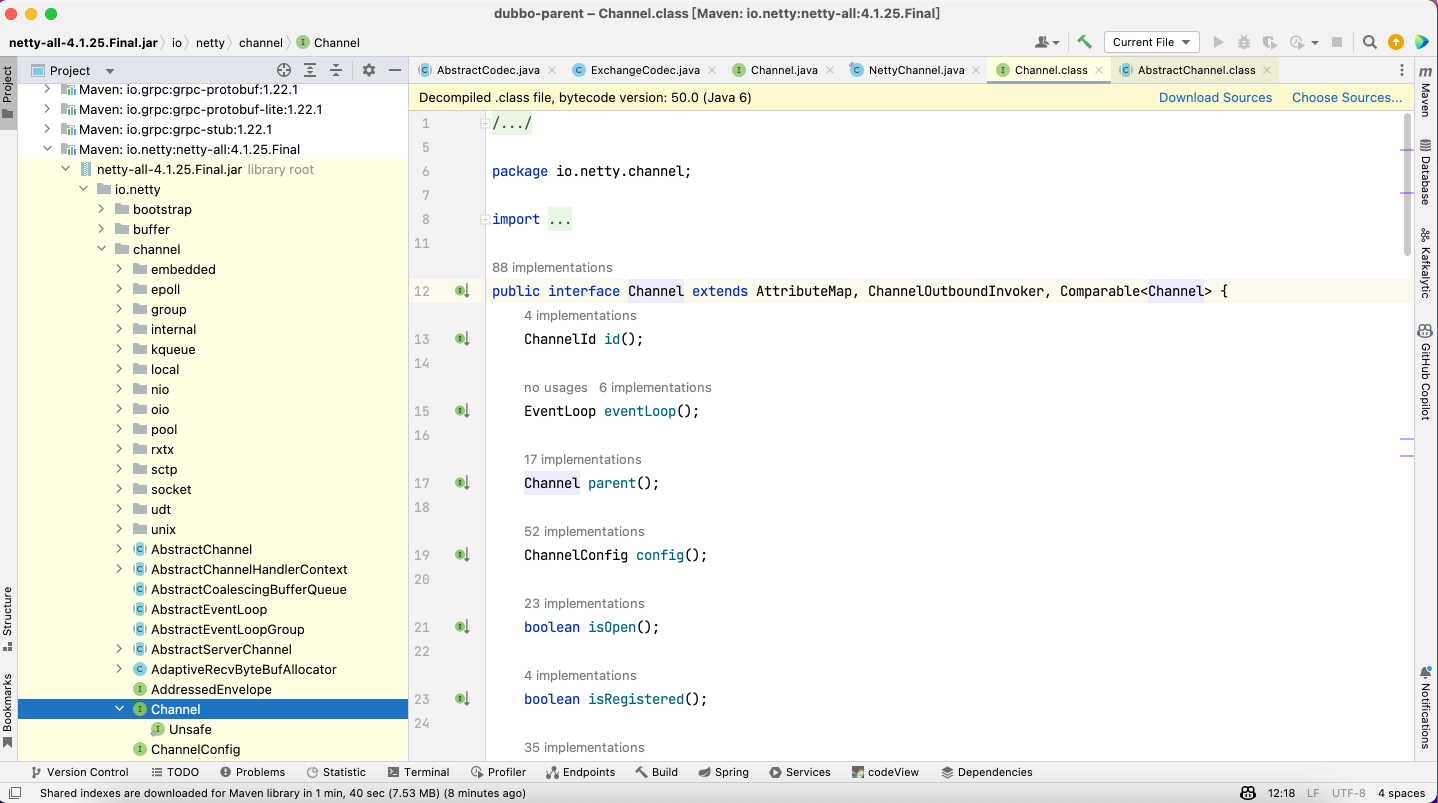This screenshot has width=1438, height=803.
Task: Open the Current File run configuration dropdown
Action: click(1152, 42)
